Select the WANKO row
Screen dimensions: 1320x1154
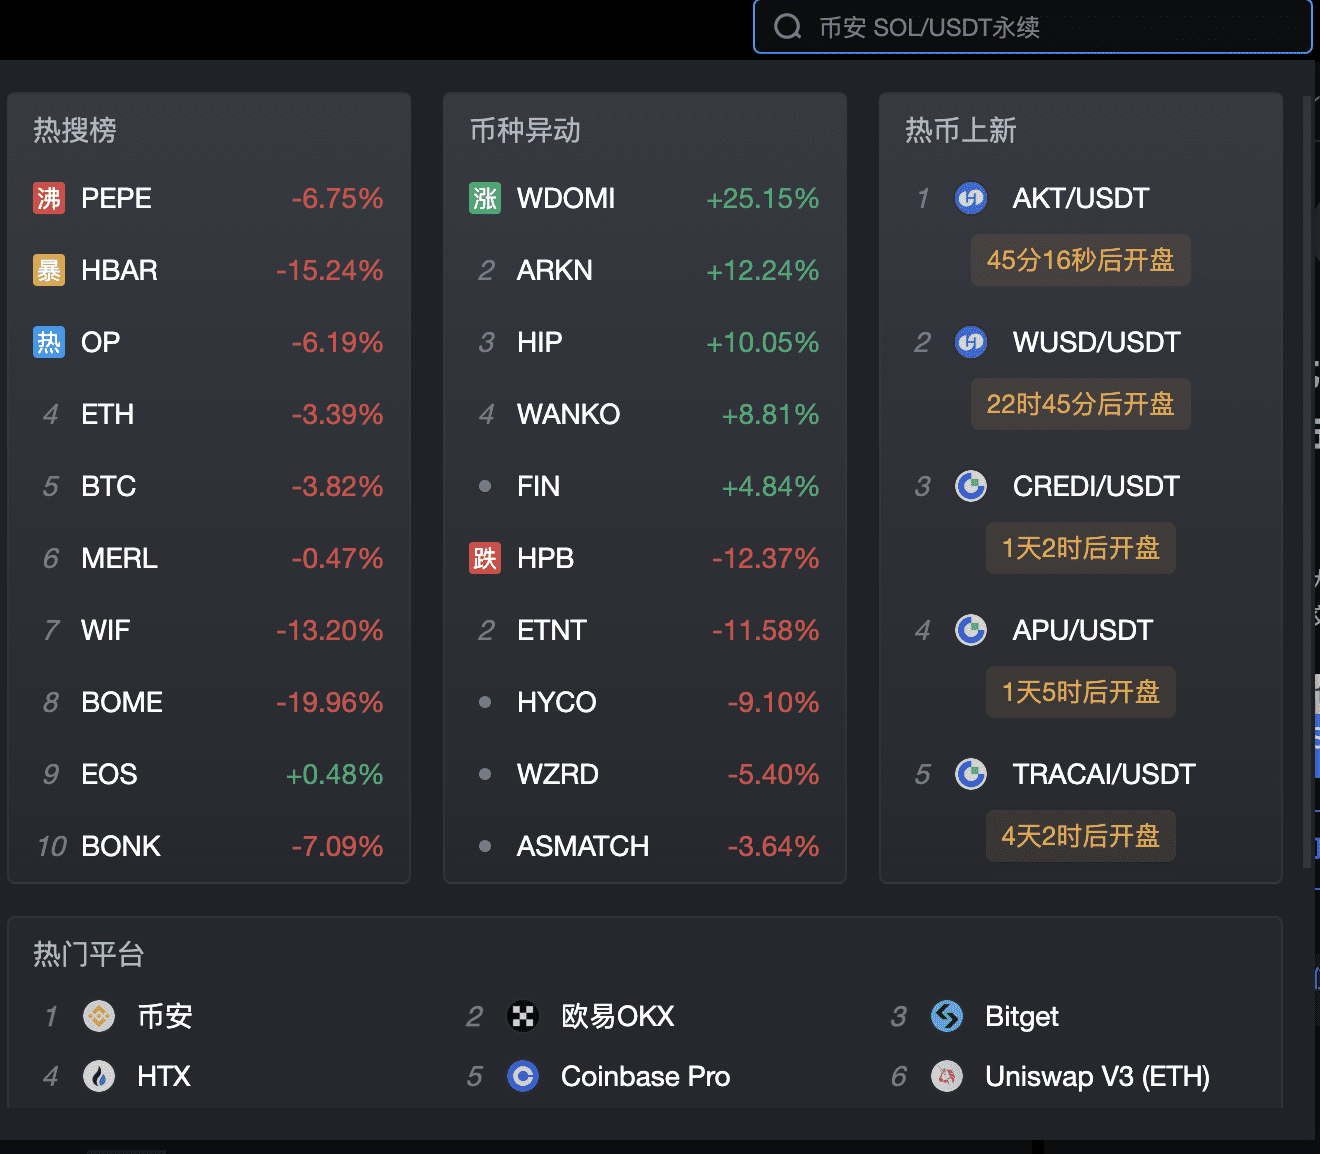645,414
